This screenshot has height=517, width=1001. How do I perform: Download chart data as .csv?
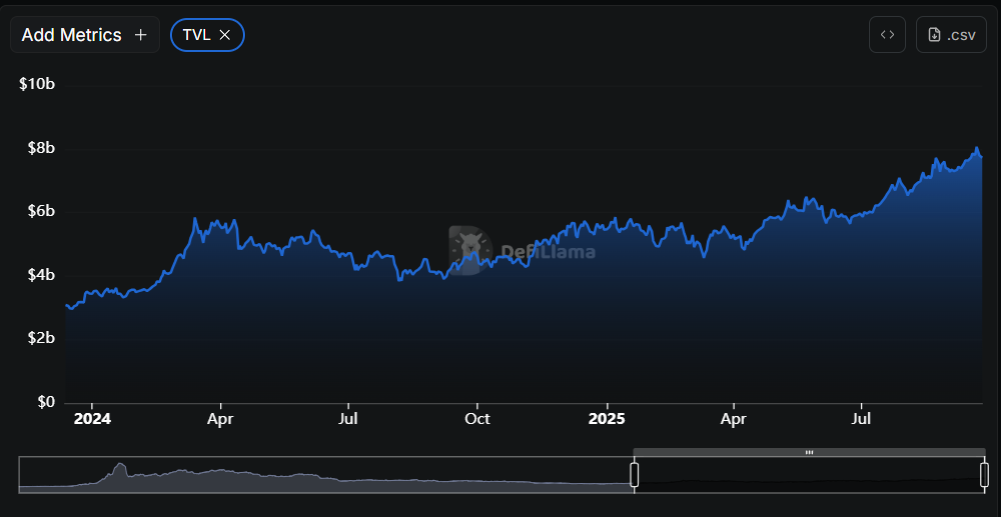pyautogui.click(x=951, y=35)
